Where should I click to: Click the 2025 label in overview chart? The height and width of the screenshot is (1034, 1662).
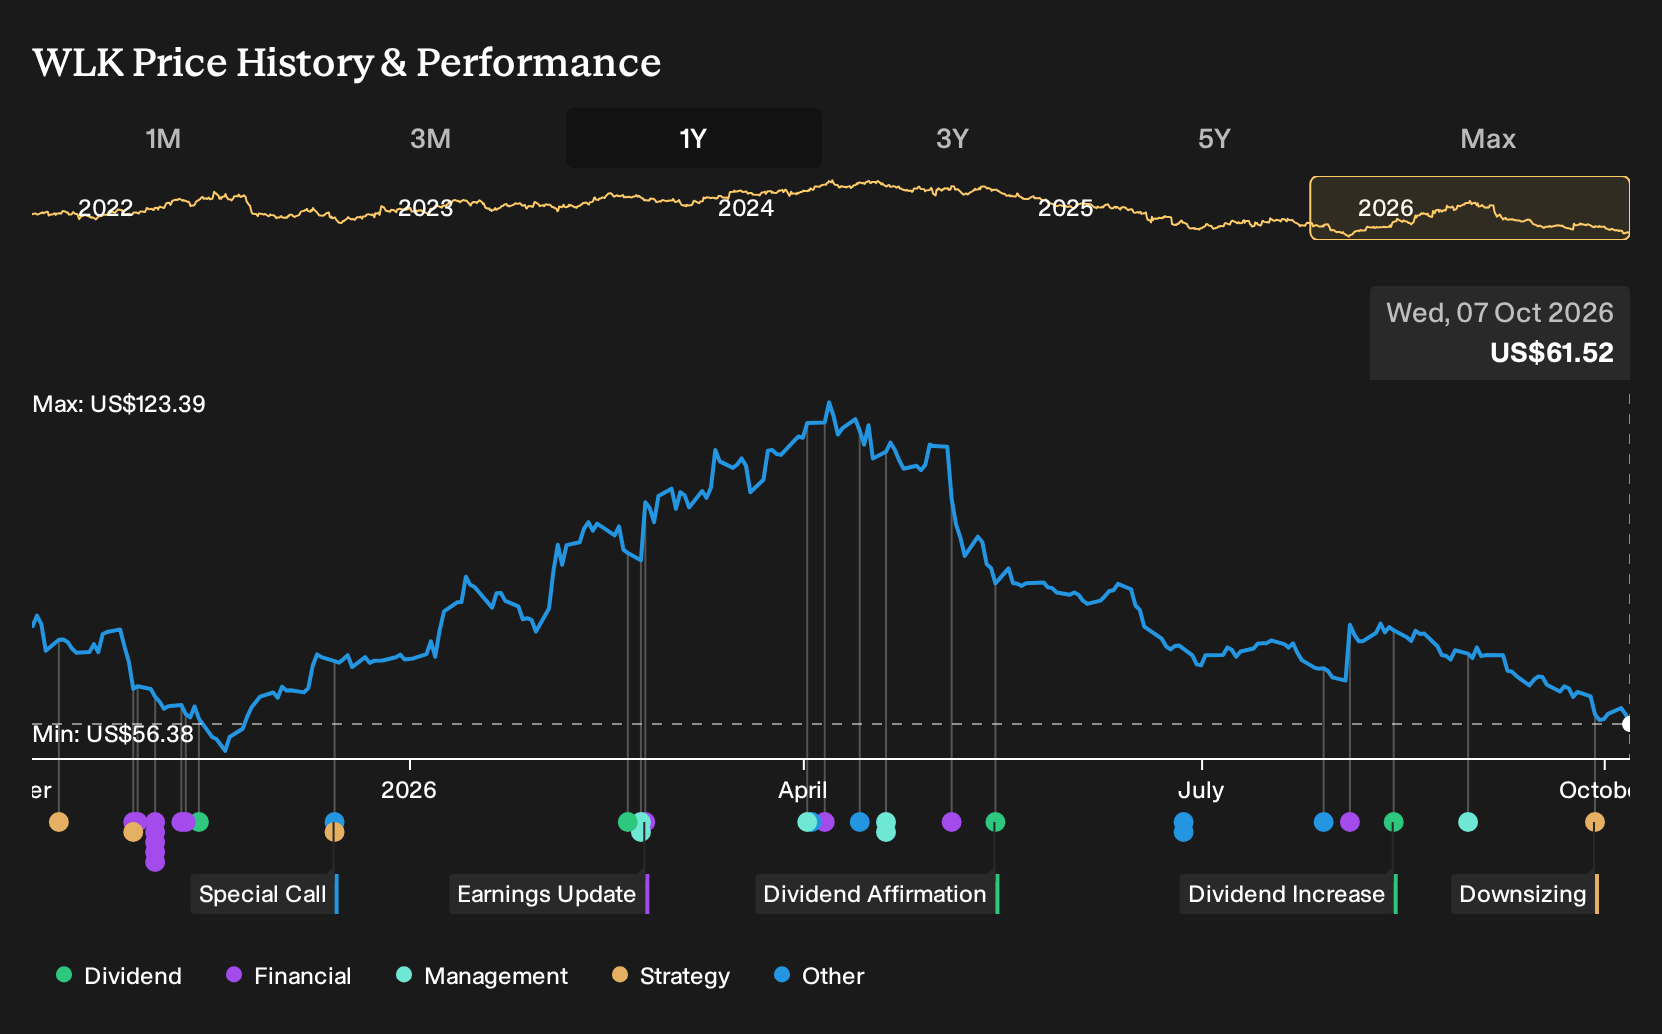1066,208
